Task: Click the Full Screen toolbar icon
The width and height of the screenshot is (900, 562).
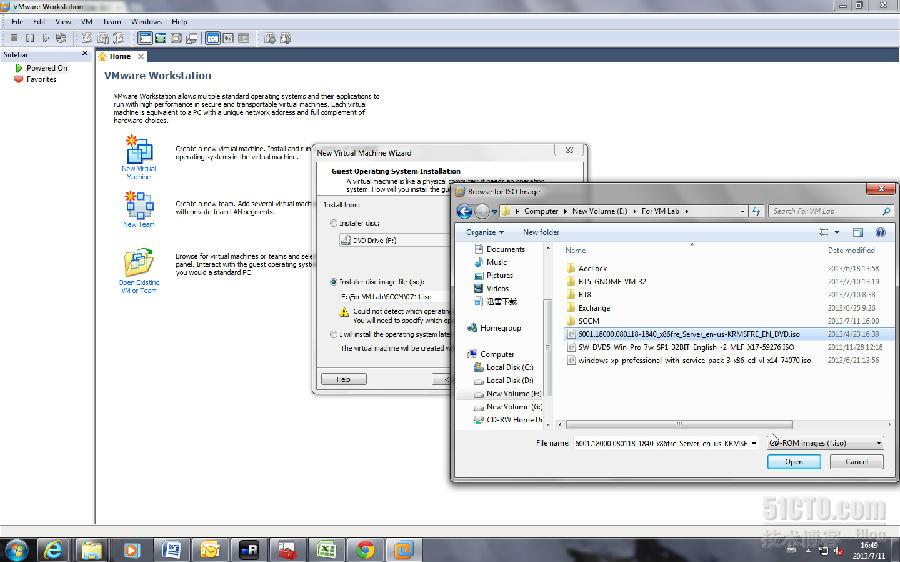Action: (x=176, y=38)
